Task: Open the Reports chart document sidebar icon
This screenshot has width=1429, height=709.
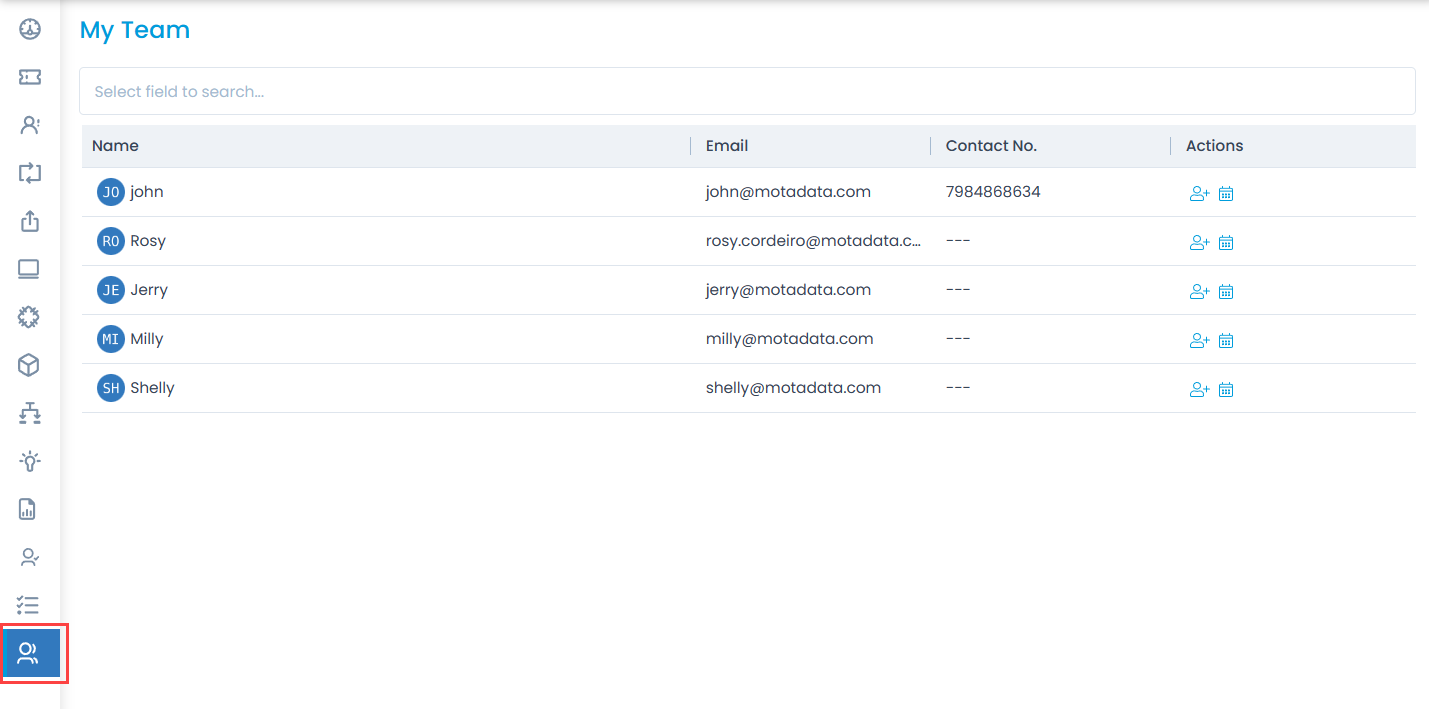Action: tap(28, 509)
